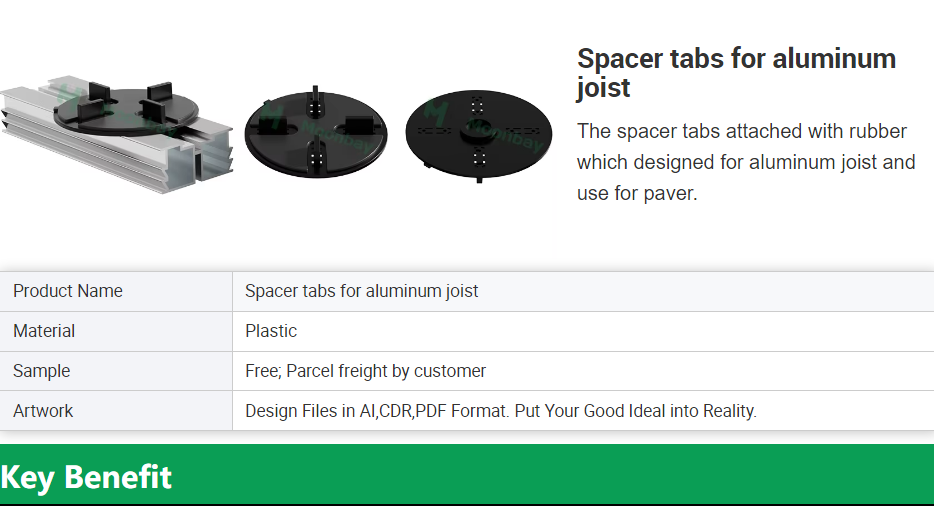Click the black spacer disc top view image

316,133
